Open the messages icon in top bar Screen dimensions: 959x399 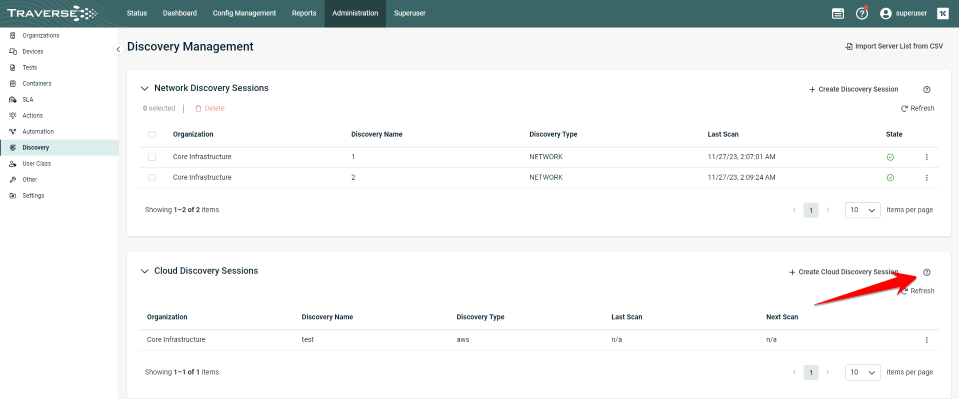point(838,13)
